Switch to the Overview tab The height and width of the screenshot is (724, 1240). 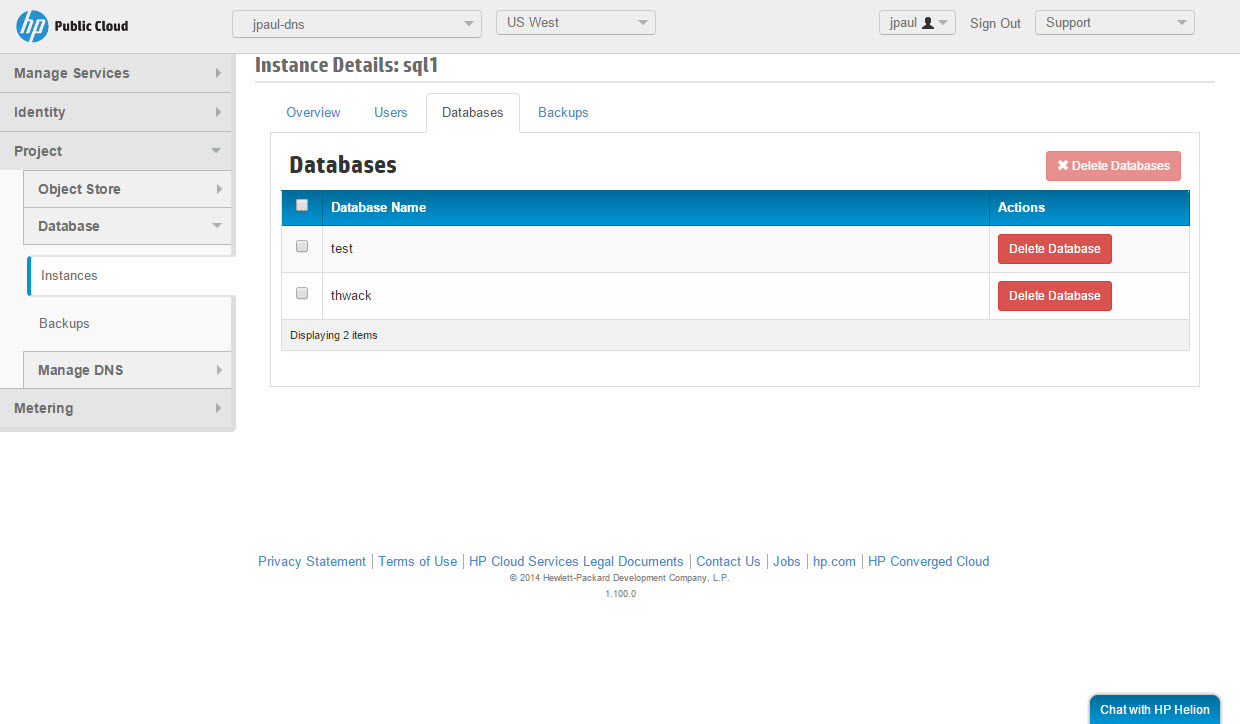pos(313,113)
